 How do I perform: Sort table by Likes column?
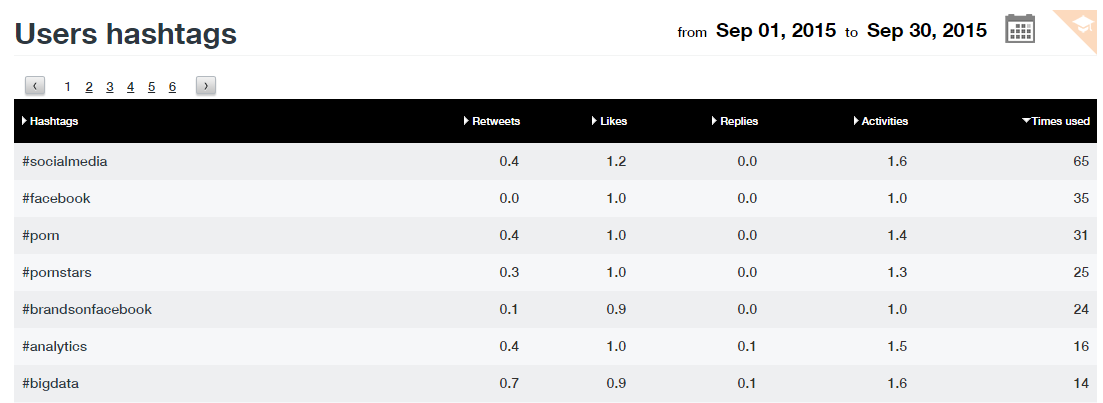point(613,121)
